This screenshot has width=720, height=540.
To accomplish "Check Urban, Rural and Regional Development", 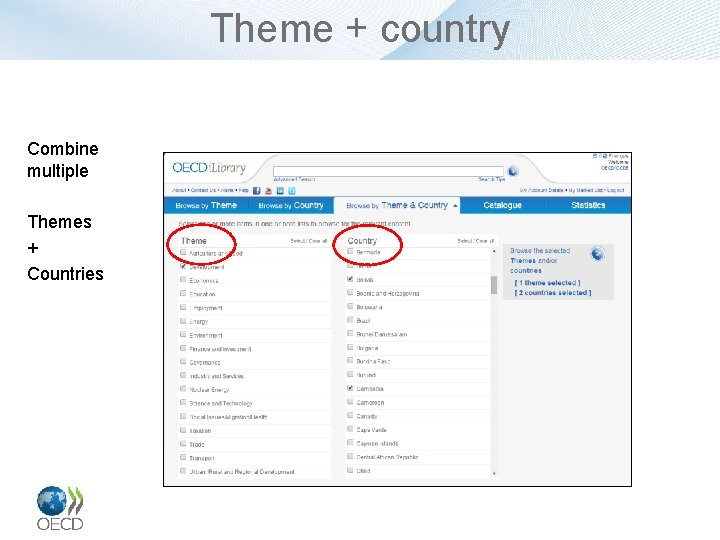I will [183, 471].
